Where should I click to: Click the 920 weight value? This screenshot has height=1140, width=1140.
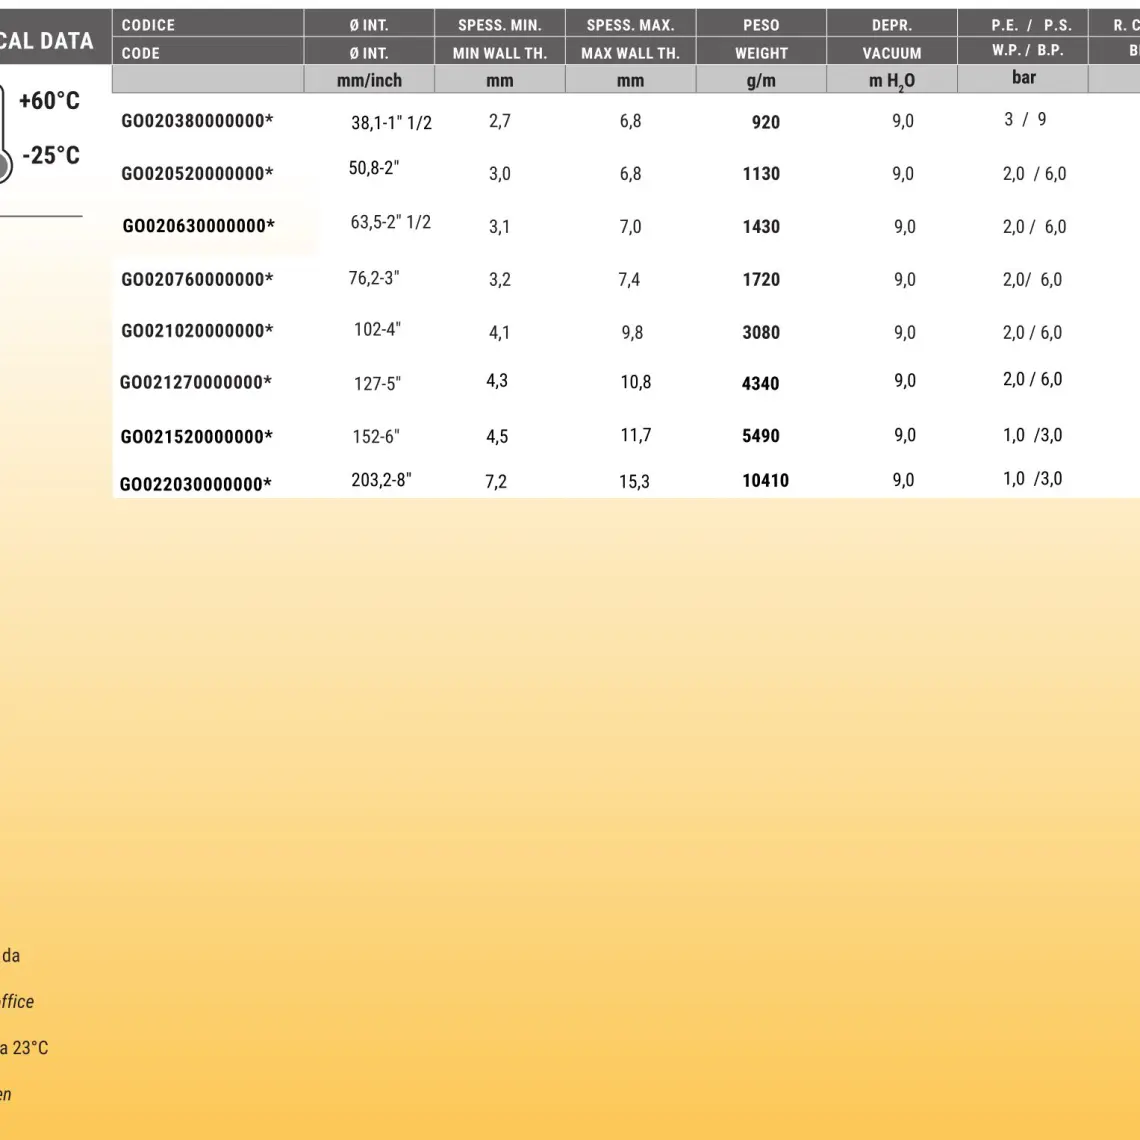click(766, 122)
